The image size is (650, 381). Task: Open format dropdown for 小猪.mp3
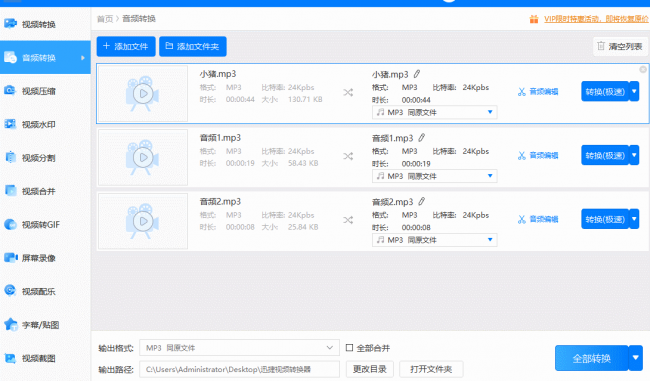pos(434,112)
